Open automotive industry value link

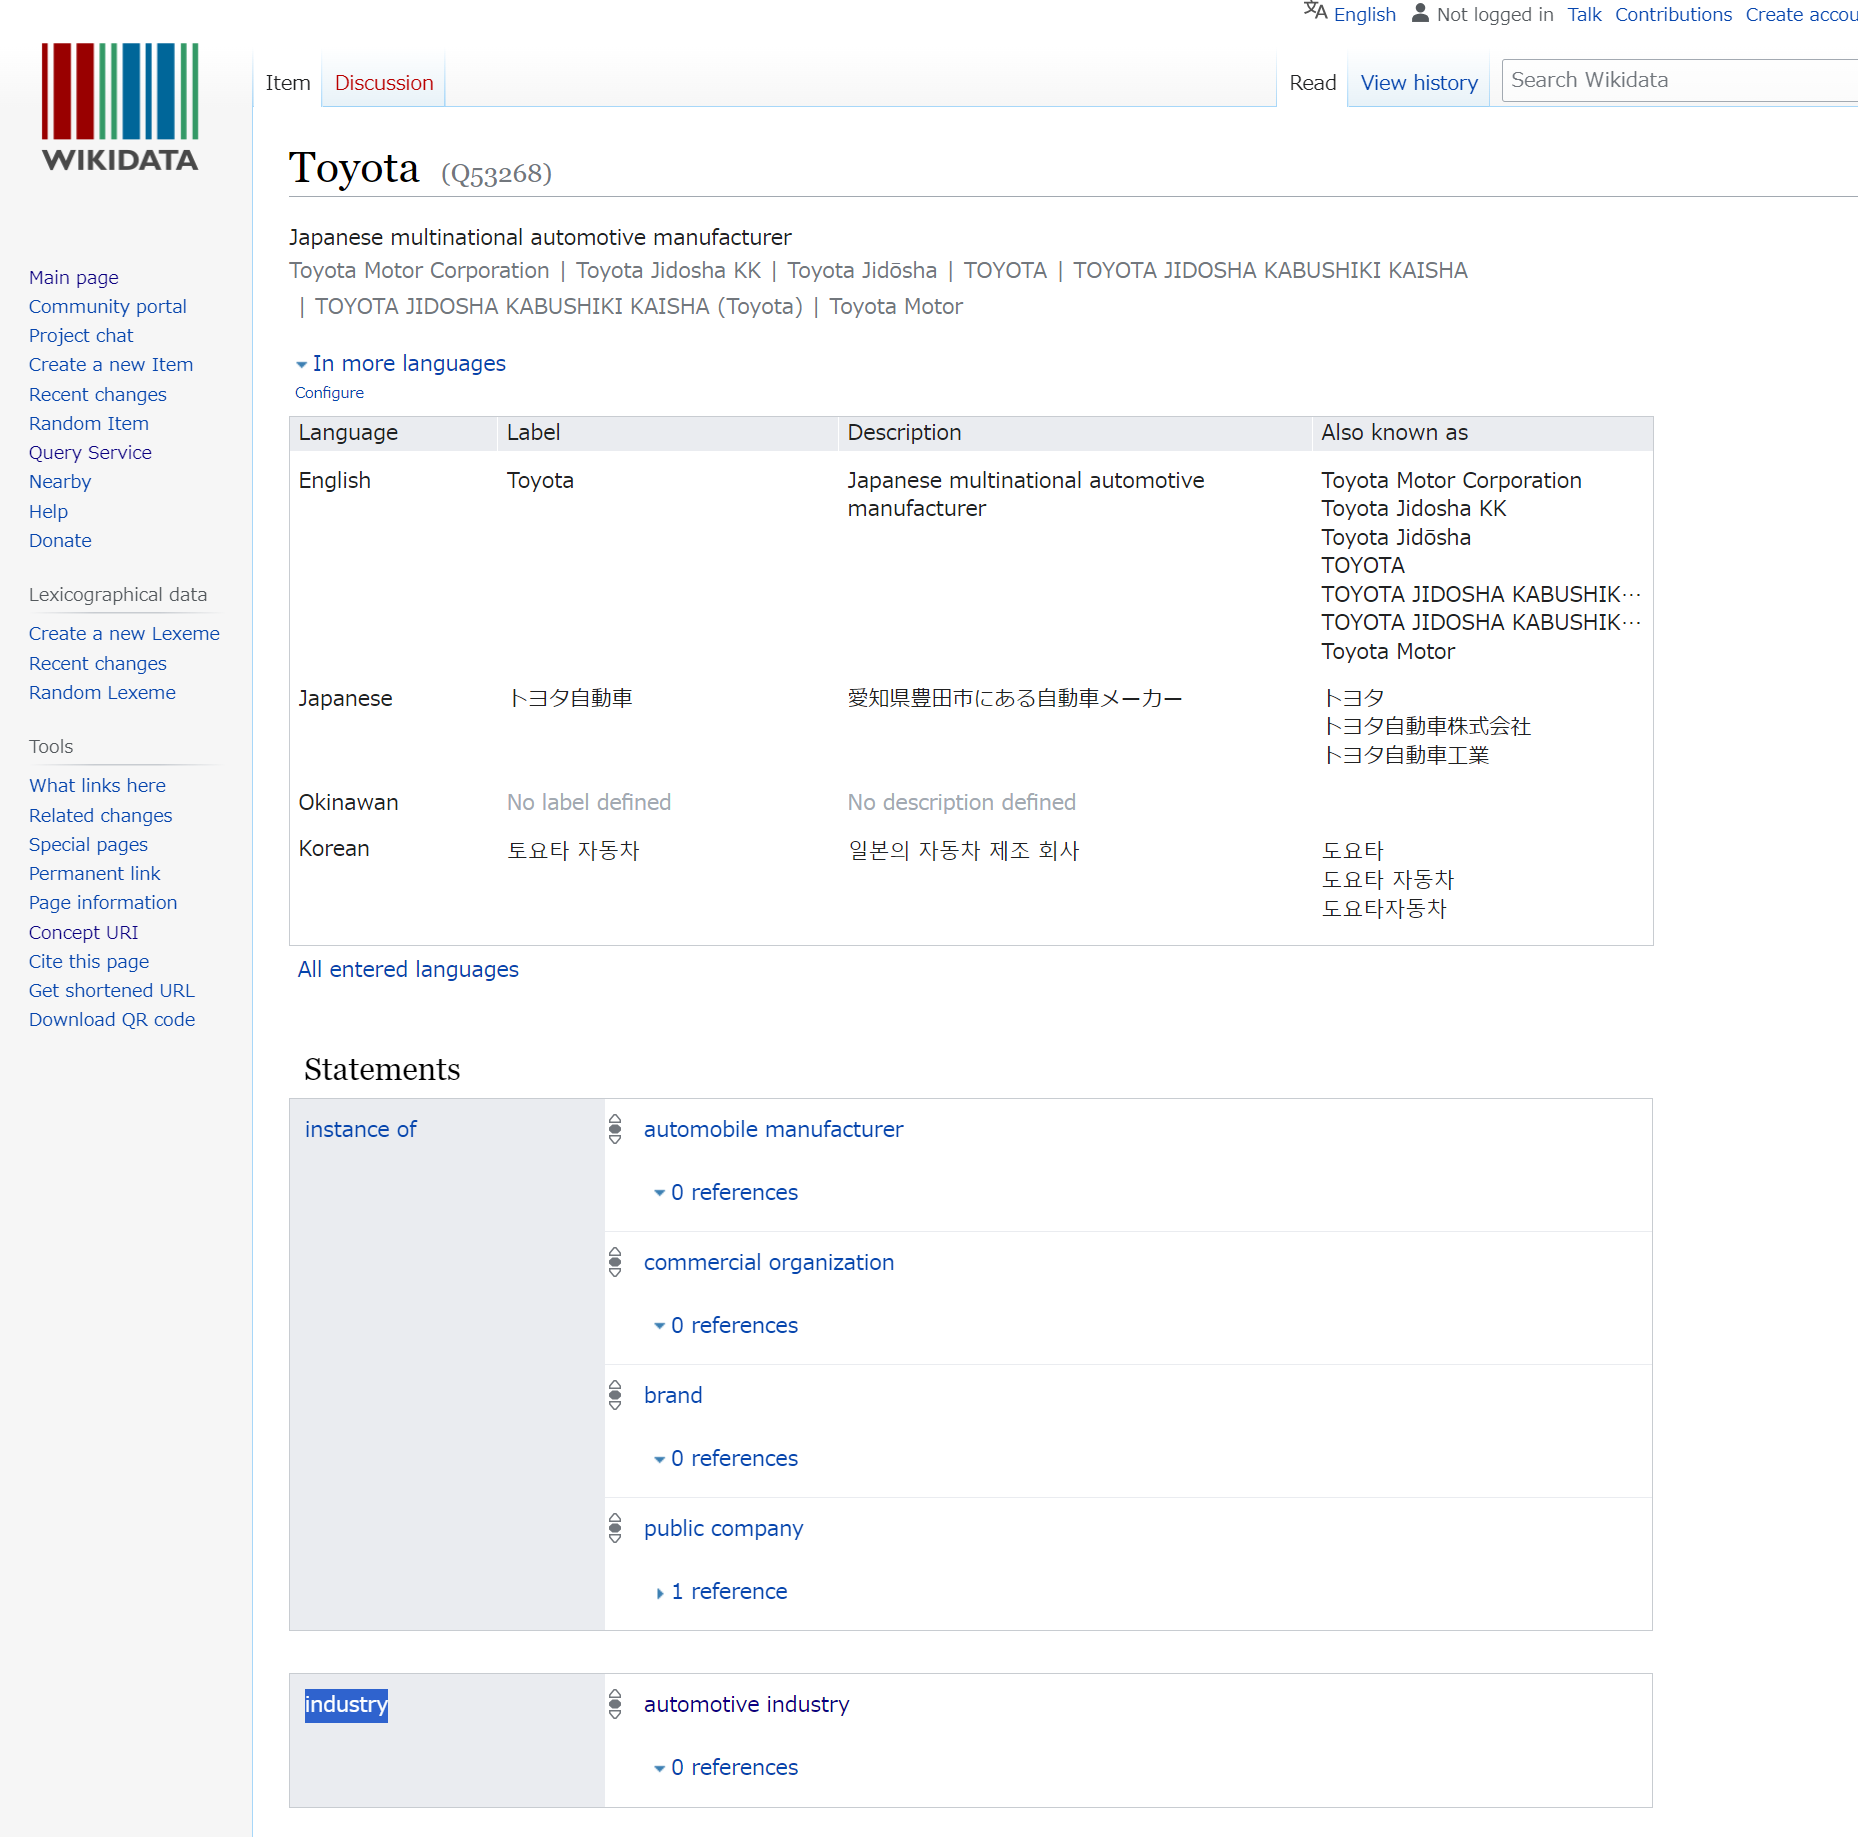pos(746,1704)
